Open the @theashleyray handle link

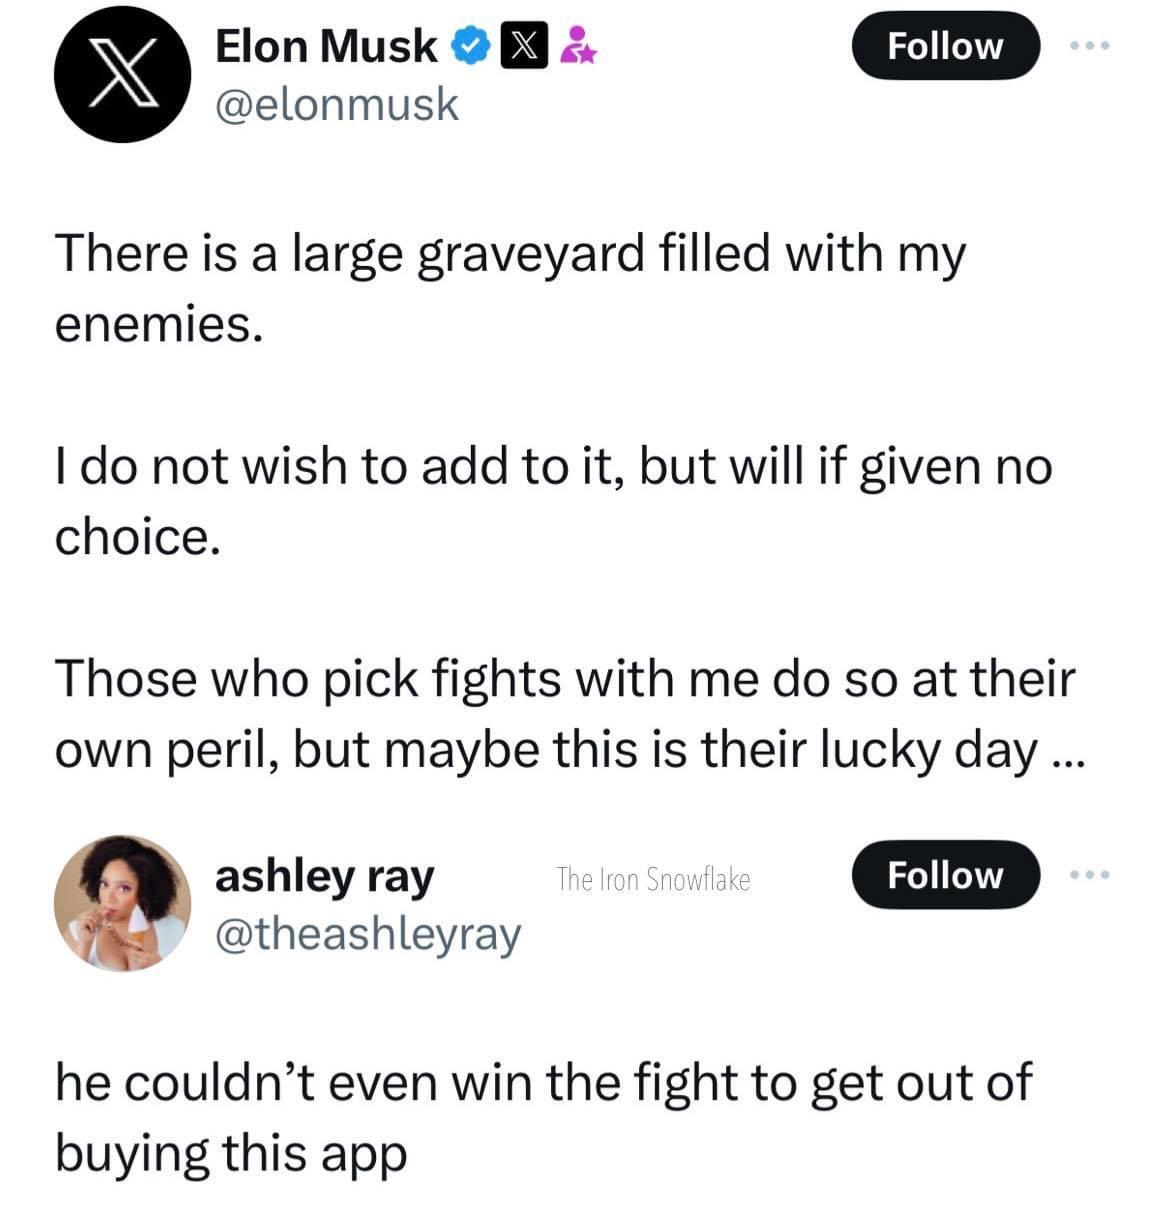(x=368, y=934)
